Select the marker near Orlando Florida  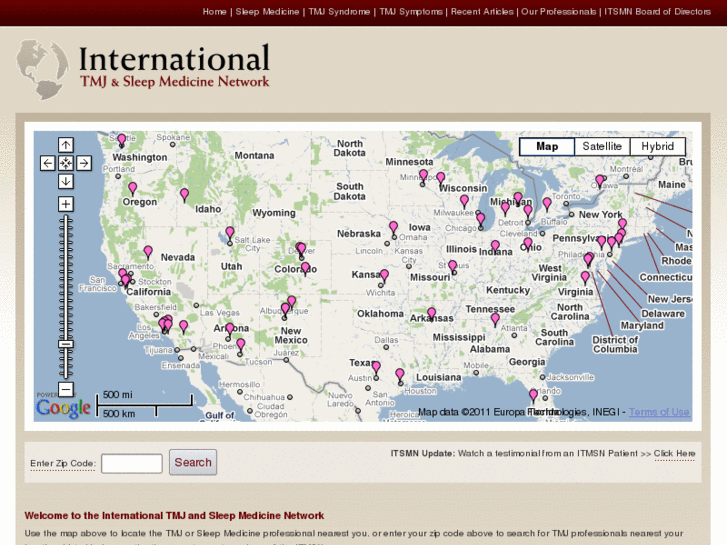click(x=534, y=395)
